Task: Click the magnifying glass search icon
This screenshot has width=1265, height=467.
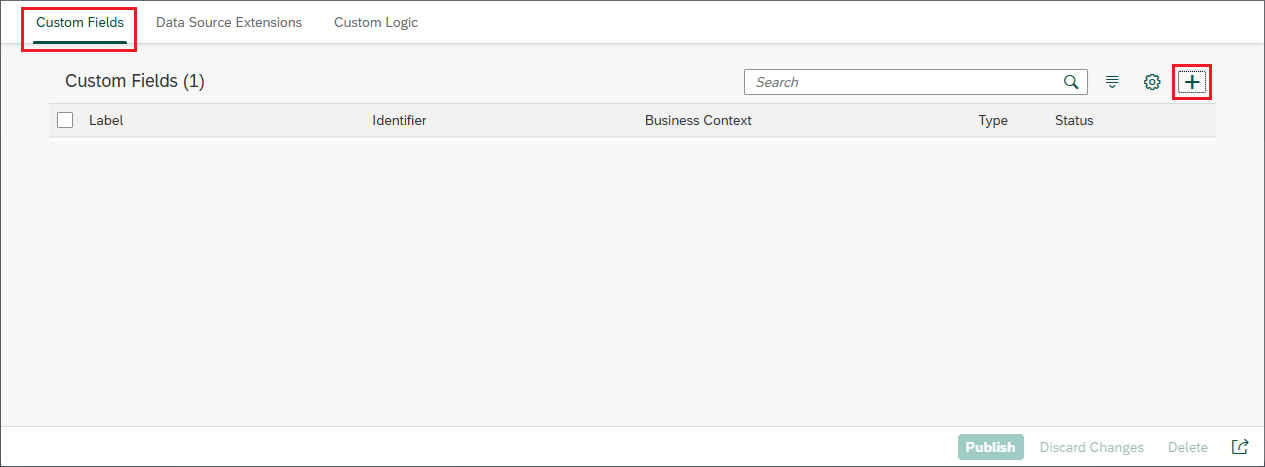Action: [1071, 82]
